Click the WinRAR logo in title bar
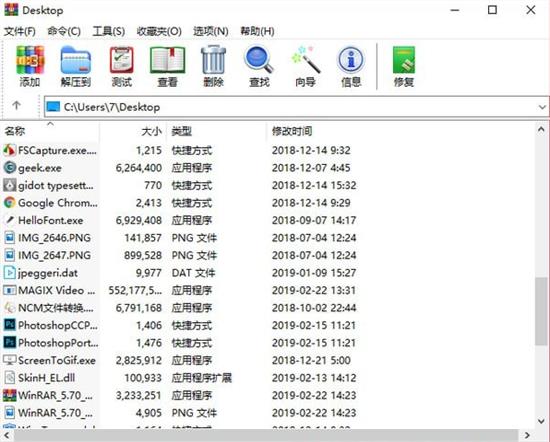 pyautogui.click(x=11, y=10)
